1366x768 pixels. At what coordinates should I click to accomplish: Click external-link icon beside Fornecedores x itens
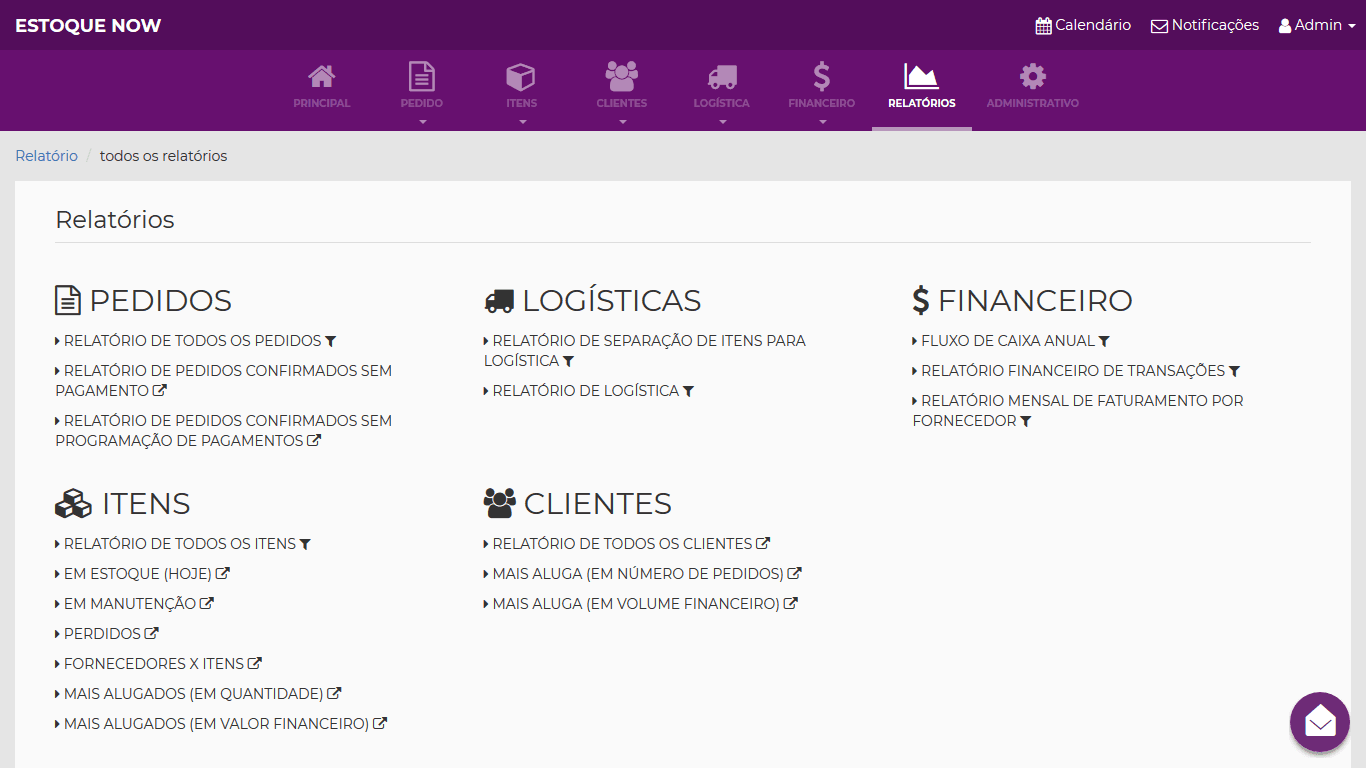pos(255,663)
